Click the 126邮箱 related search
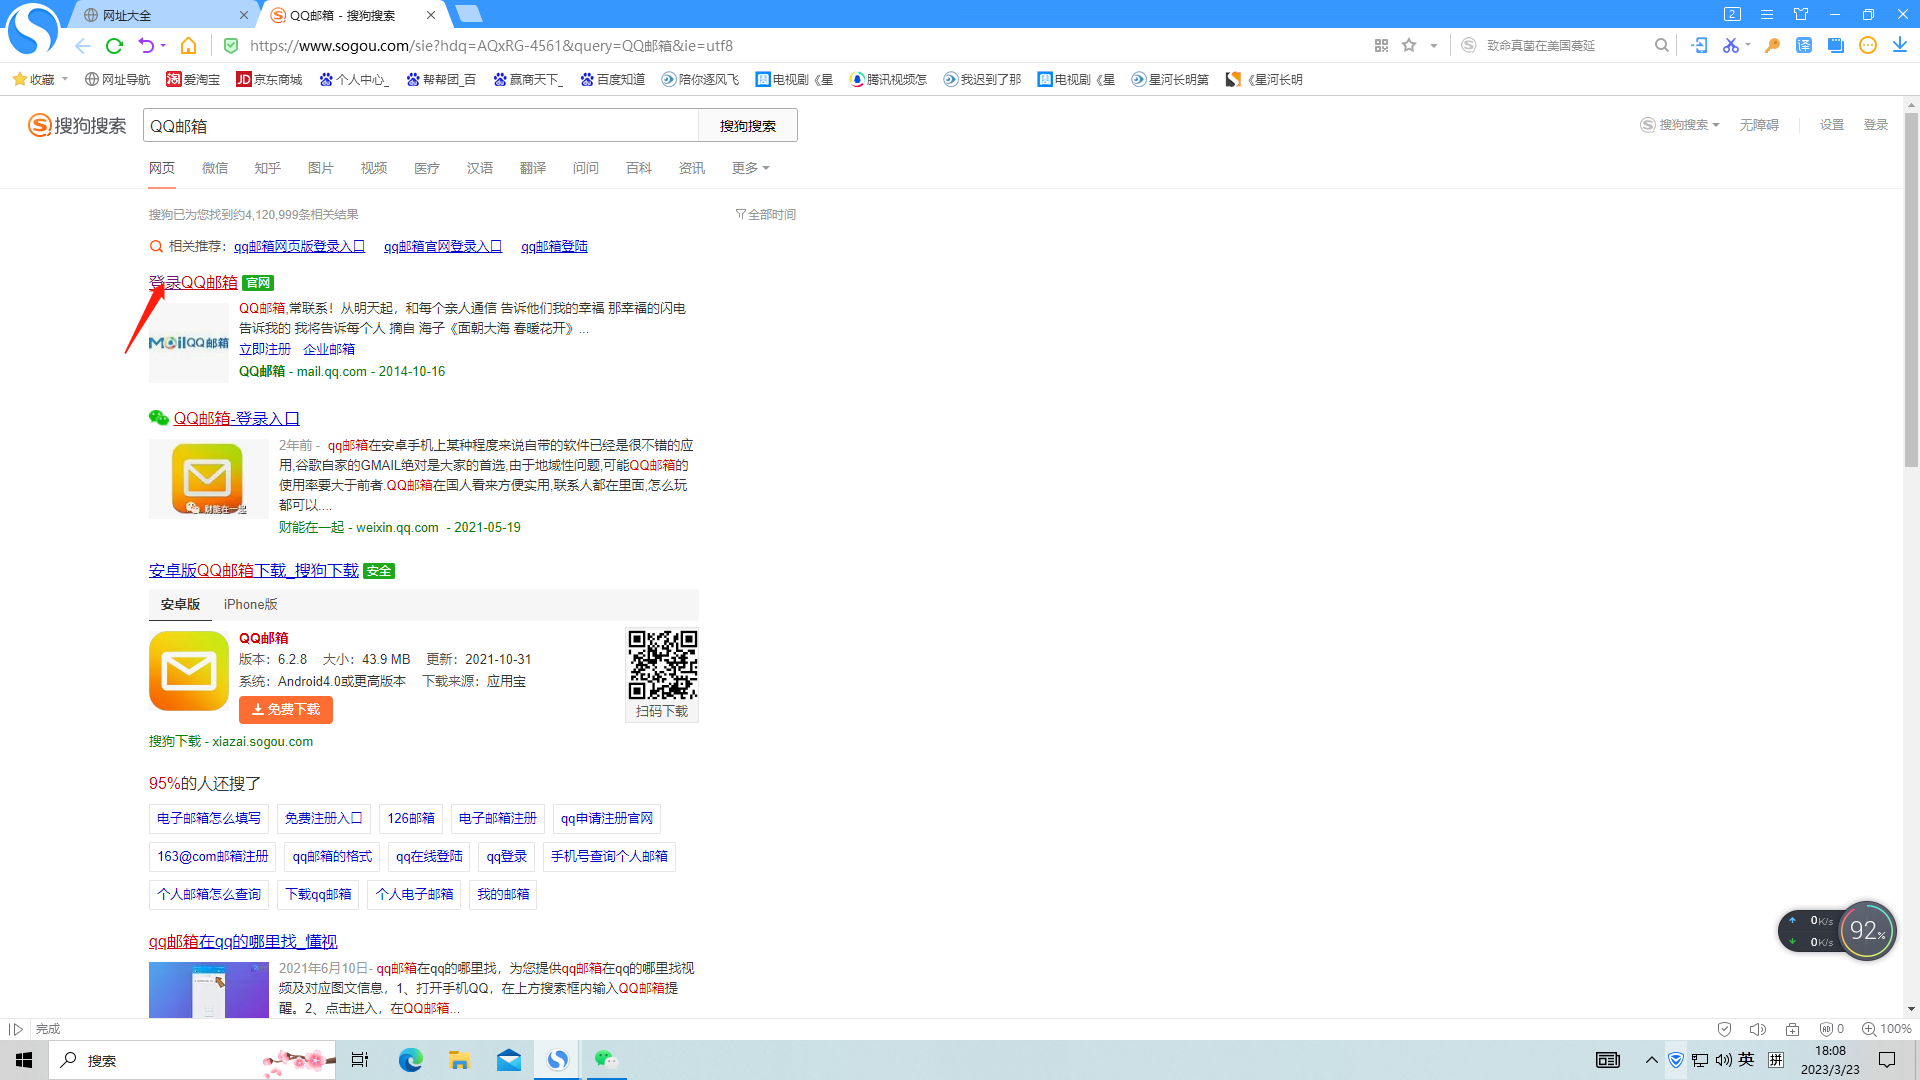The image size is (1920, 1080). point(411,818)
